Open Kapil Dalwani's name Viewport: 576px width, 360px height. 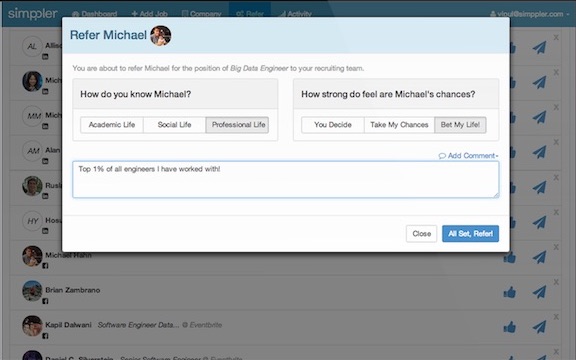click(68, 325)
